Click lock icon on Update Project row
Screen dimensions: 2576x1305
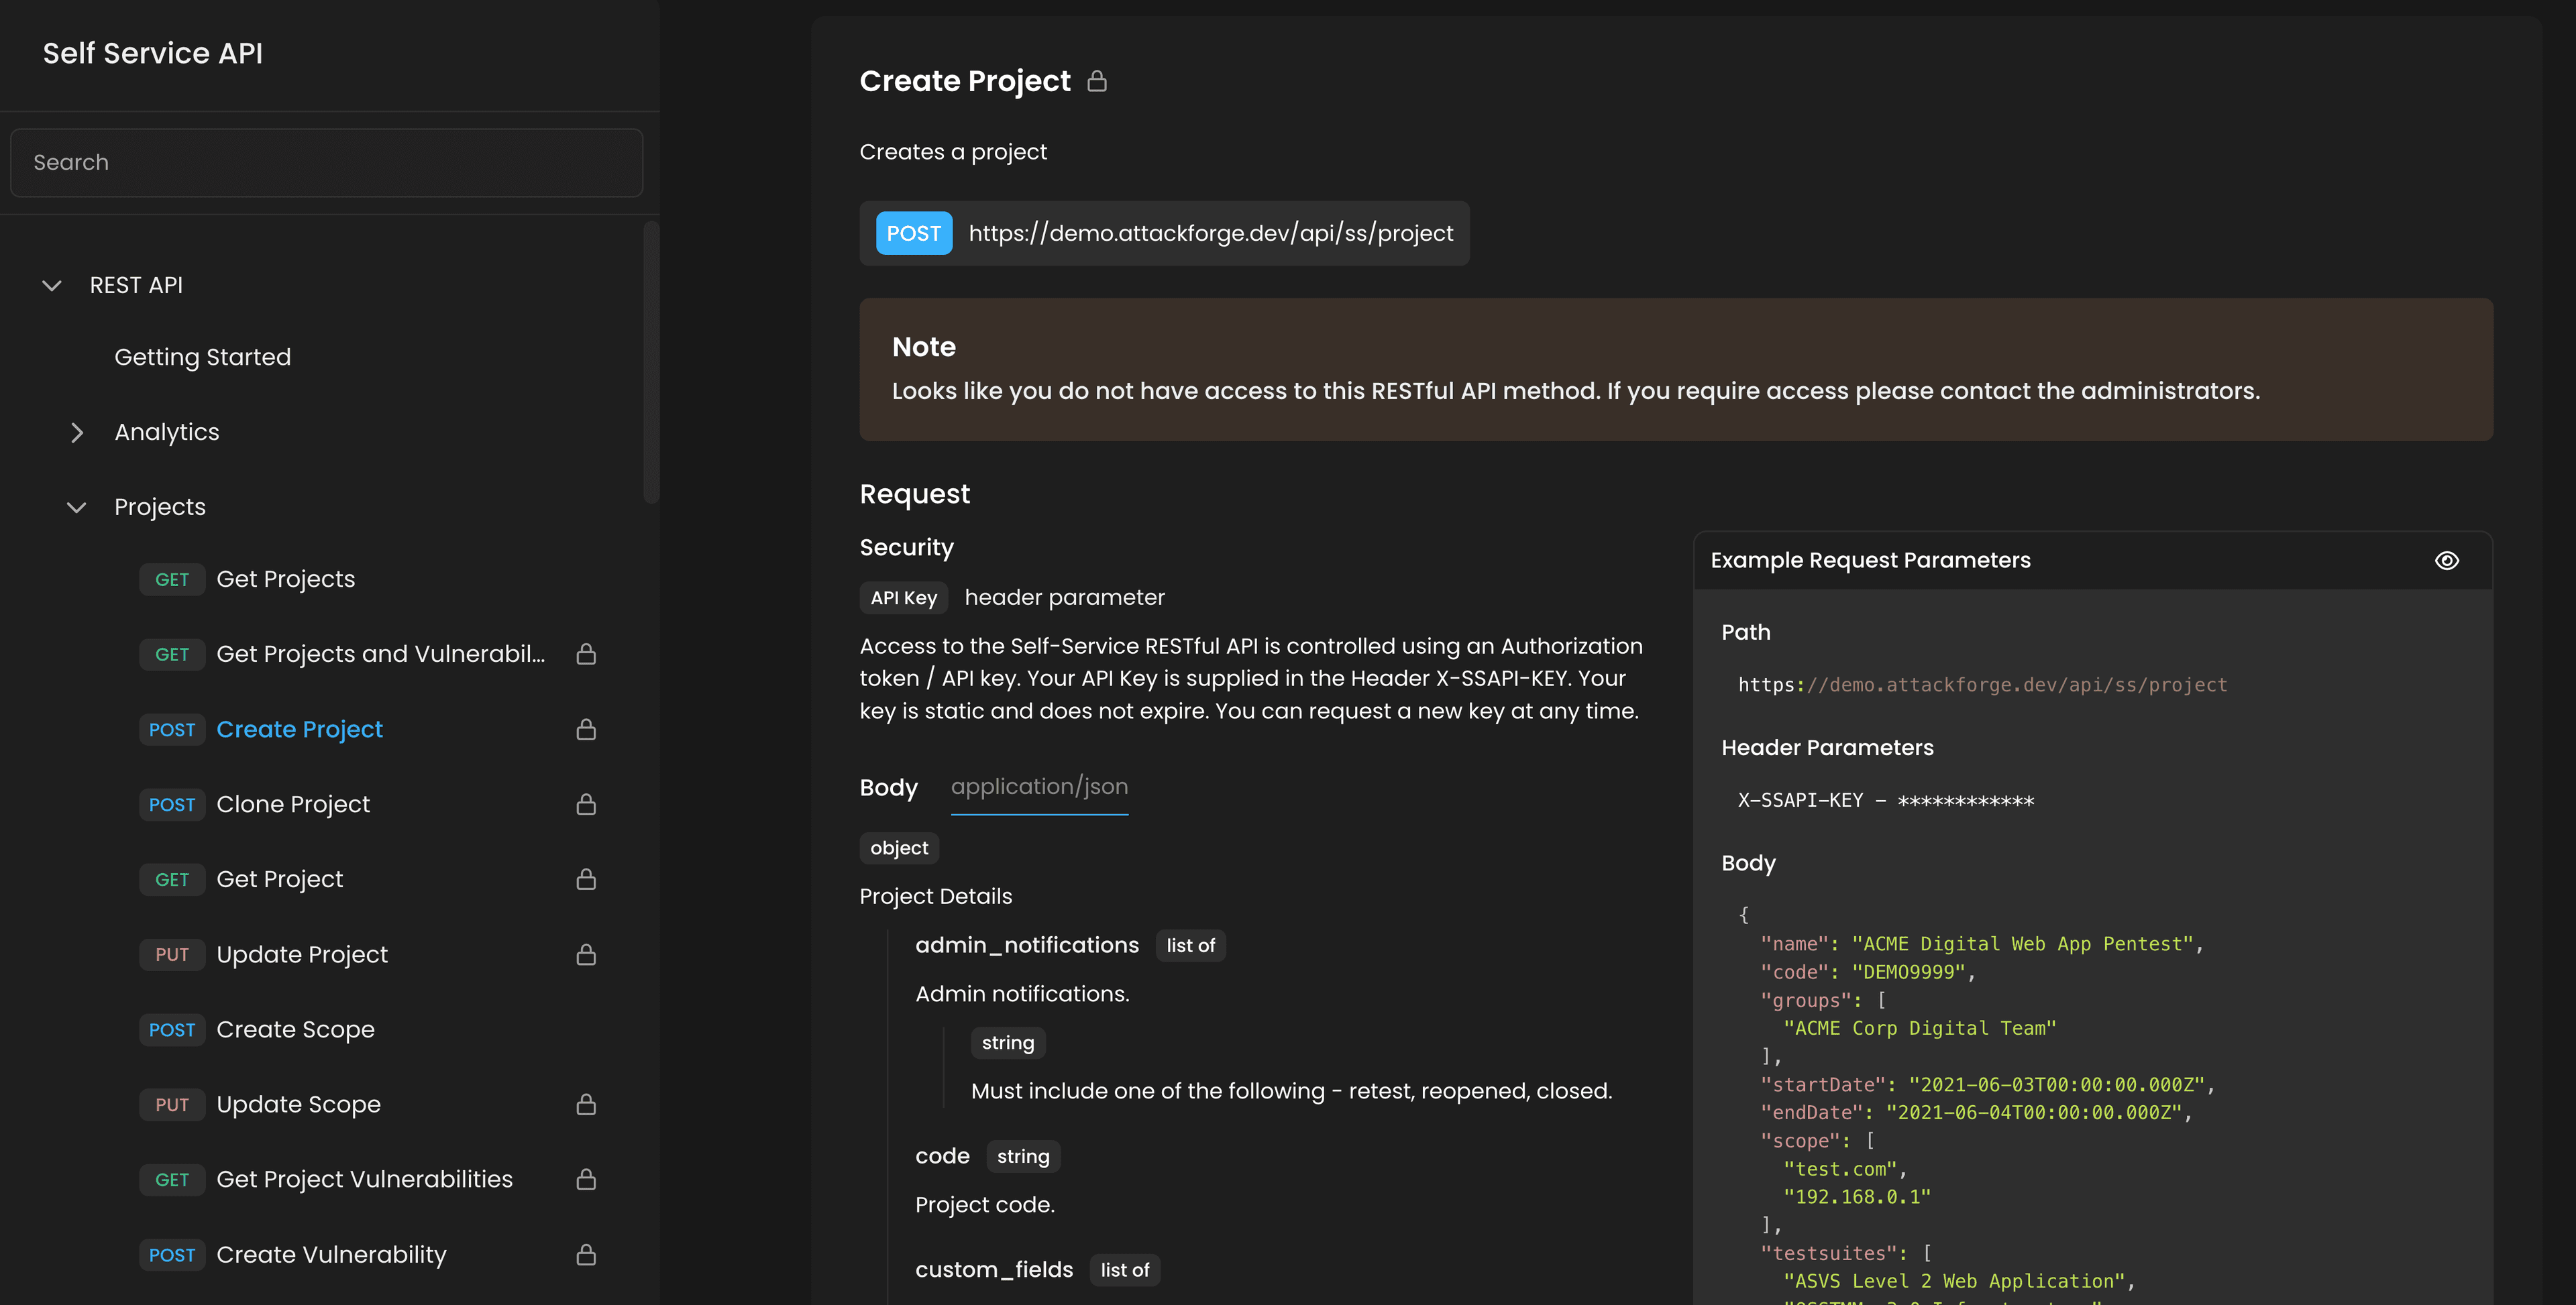coord(586,954)
